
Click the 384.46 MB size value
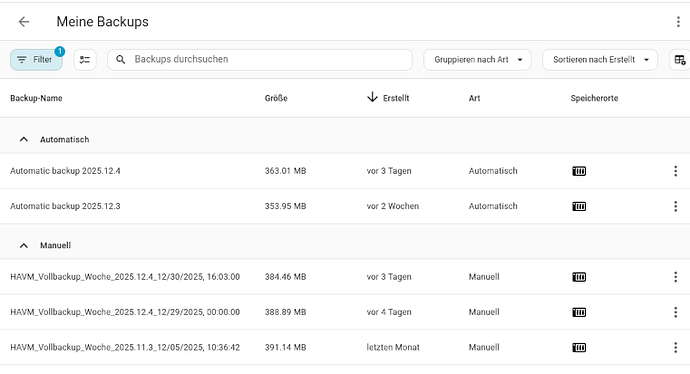285,277
